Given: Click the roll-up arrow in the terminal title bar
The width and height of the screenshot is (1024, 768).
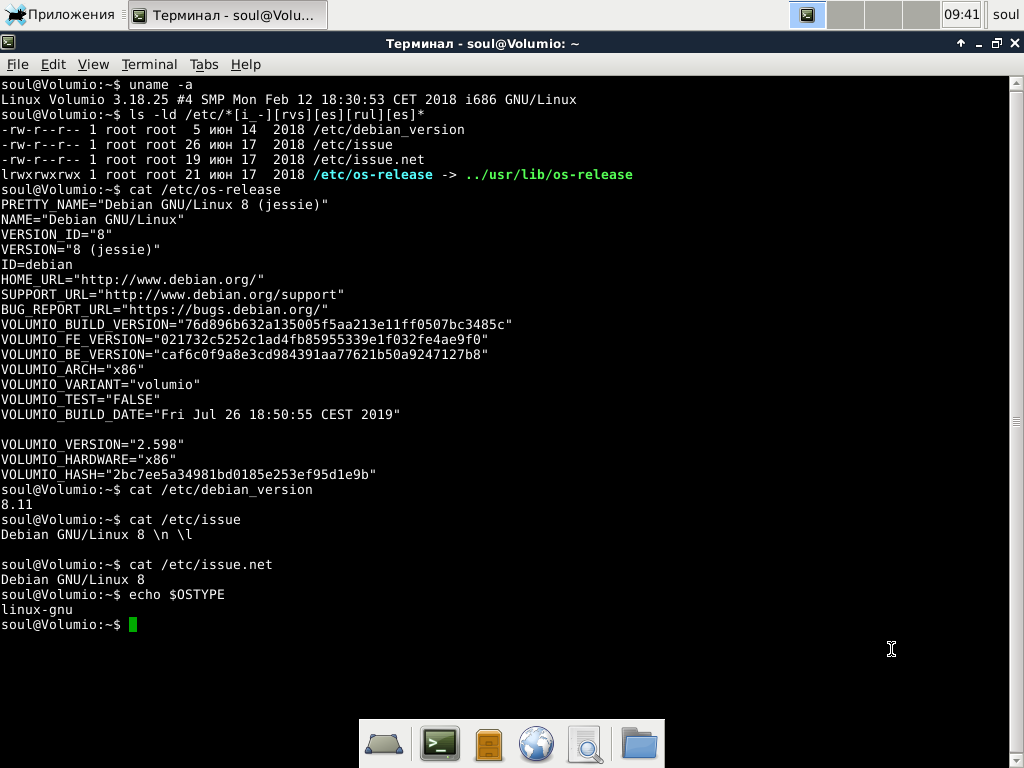Looking at the screenshot, I should (x=961, y=43).
